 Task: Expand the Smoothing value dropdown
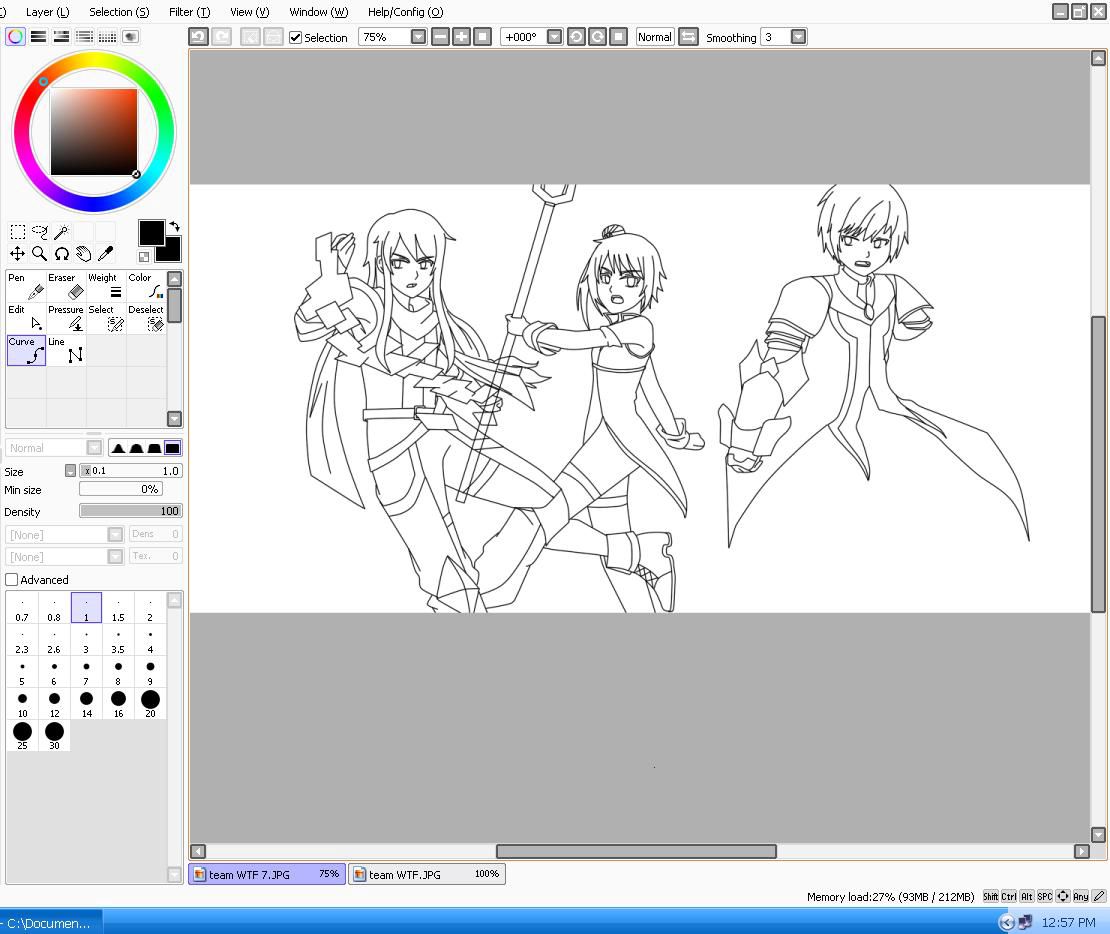coord(798,37)
